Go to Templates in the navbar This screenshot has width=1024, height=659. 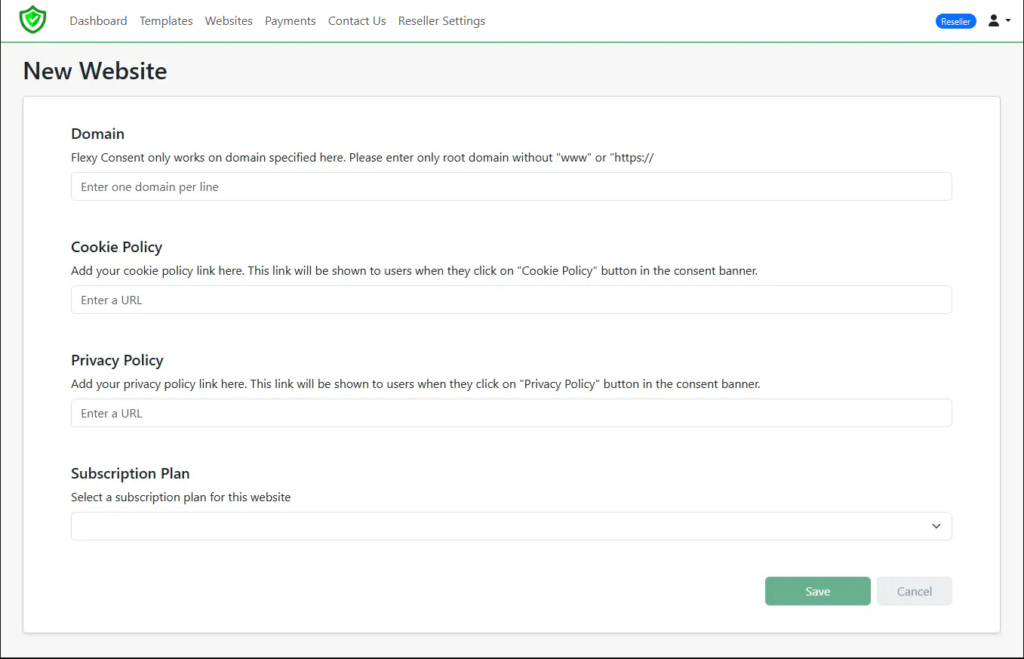166,21
